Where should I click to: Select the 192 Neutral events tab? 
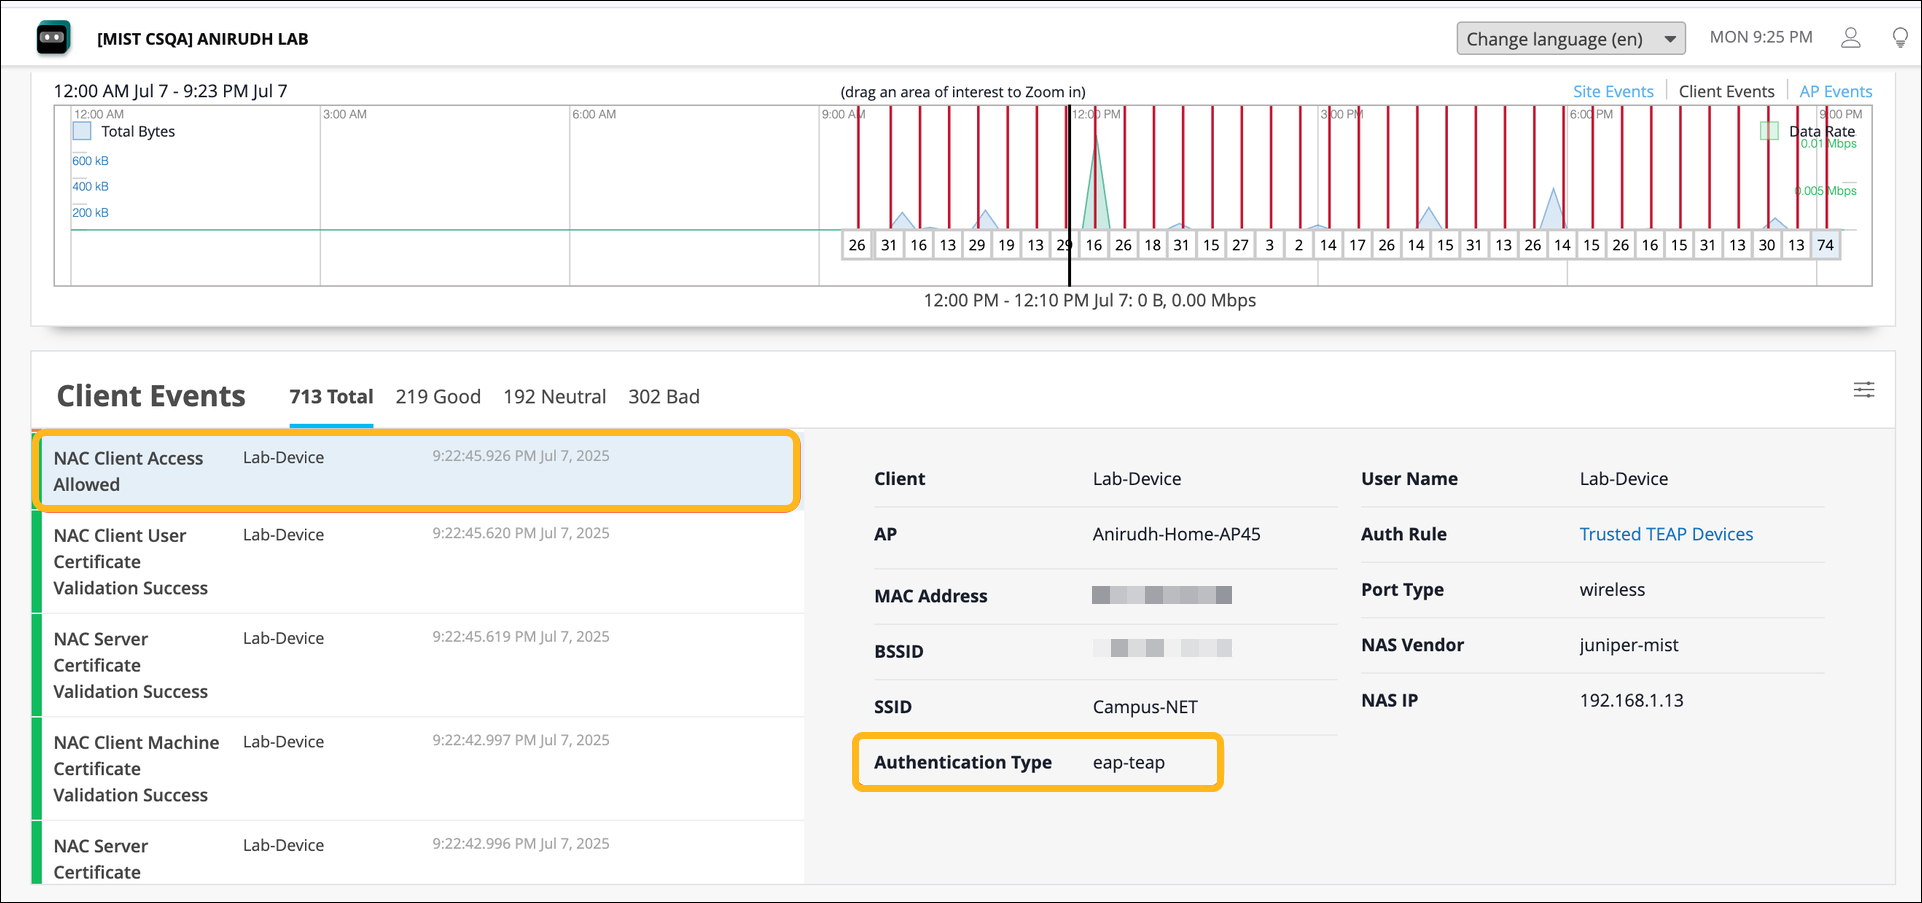[x=554, y=396]
